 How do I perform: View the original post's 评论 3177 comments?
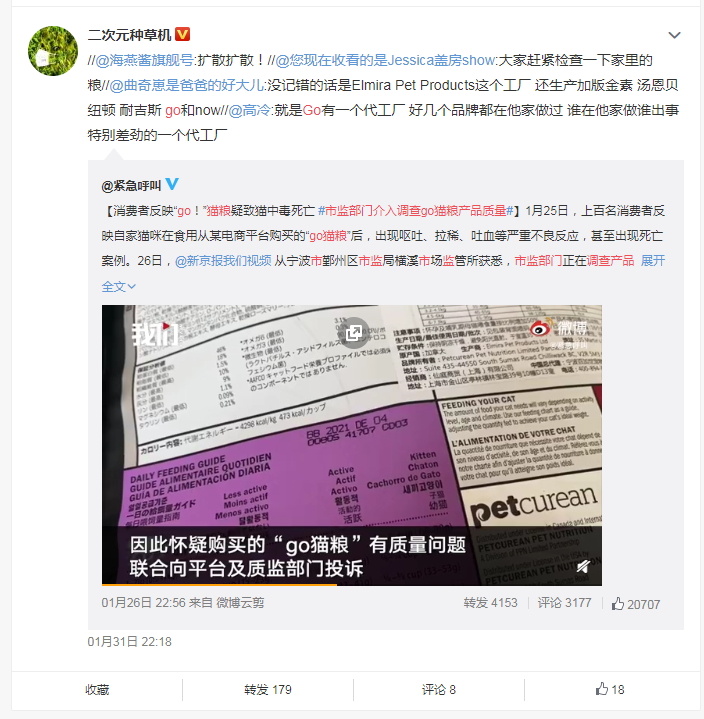pyautogui.click(x=565, y=603)
